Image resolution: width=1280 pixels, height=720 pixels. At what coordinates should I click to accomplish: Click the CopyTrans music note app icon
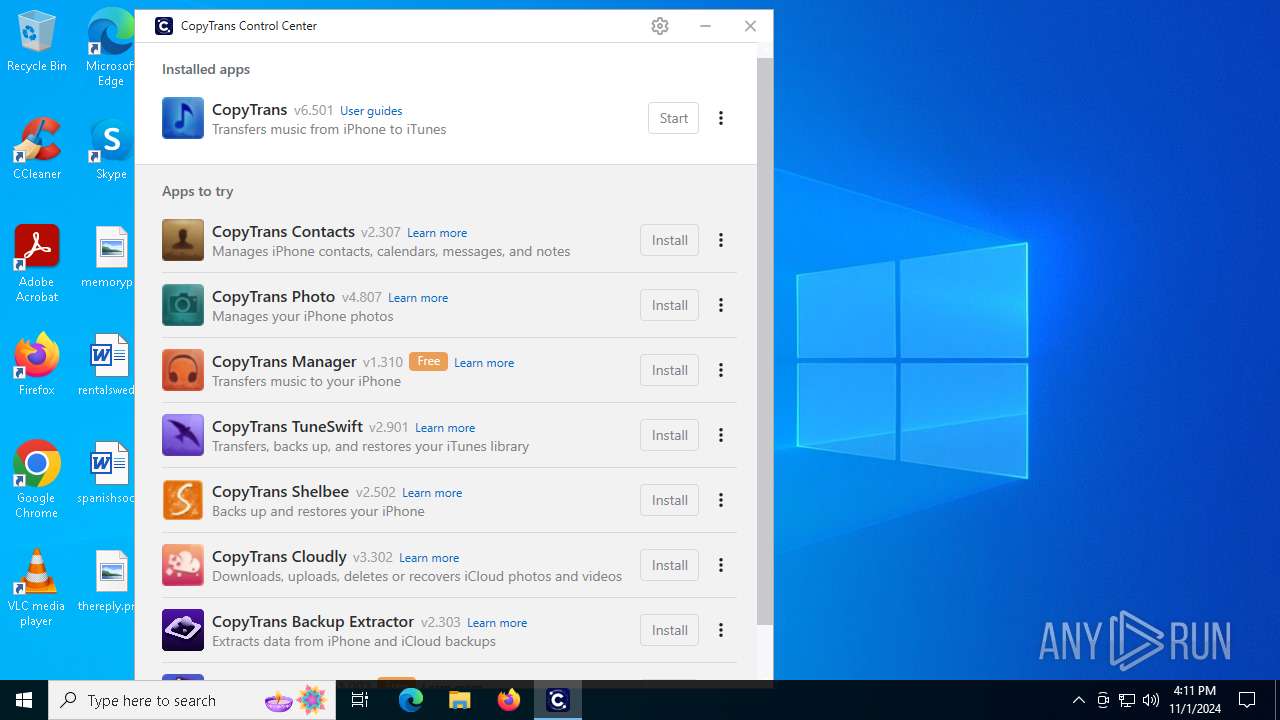click(x=183, y=118)
